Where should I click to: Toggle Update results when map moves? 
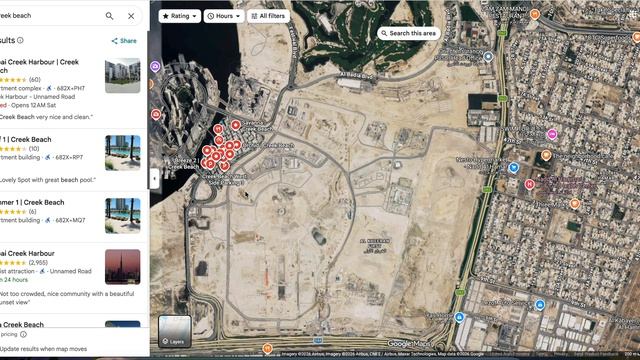click(x=43, y=349)
